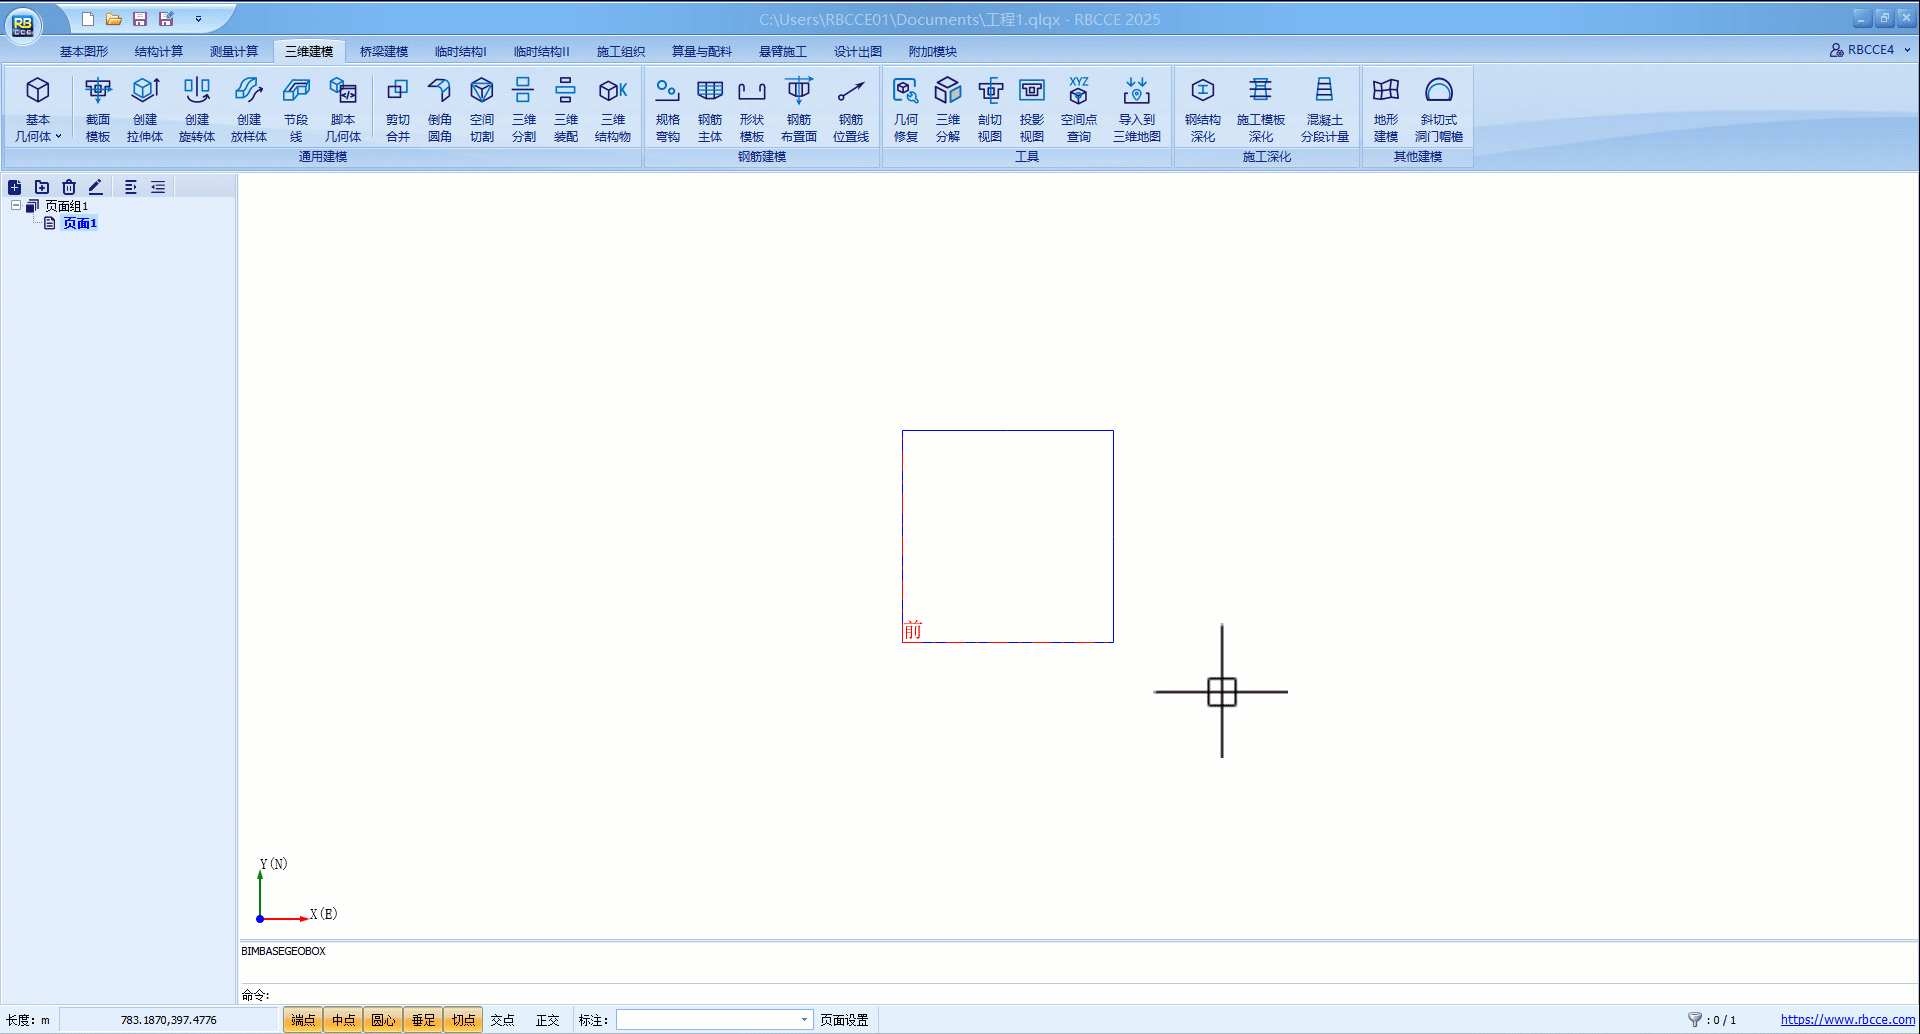Open the 倒角圆角 chamfer tool
This screenshot has height=1034, width=1920.
click(x=440, y=109)
